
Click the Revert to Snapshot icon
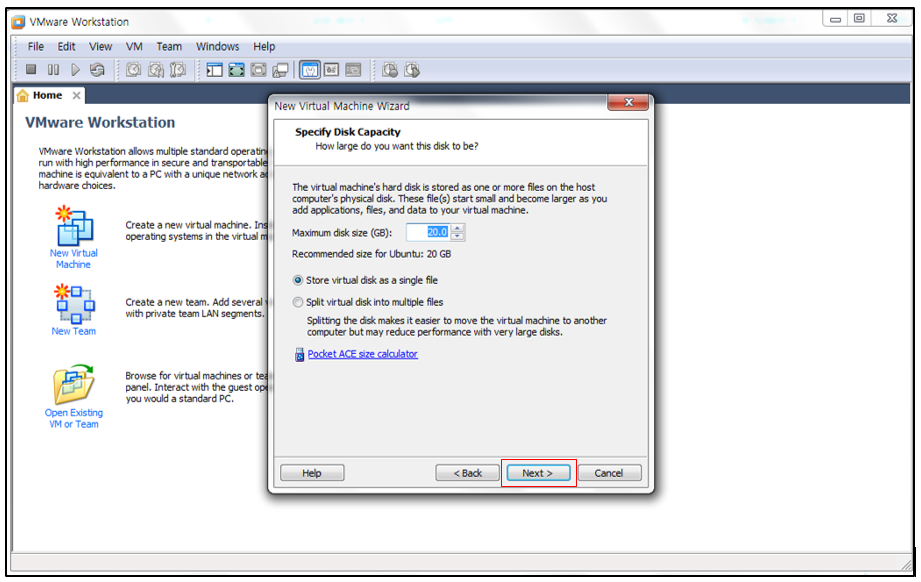(x=156, y=70)
